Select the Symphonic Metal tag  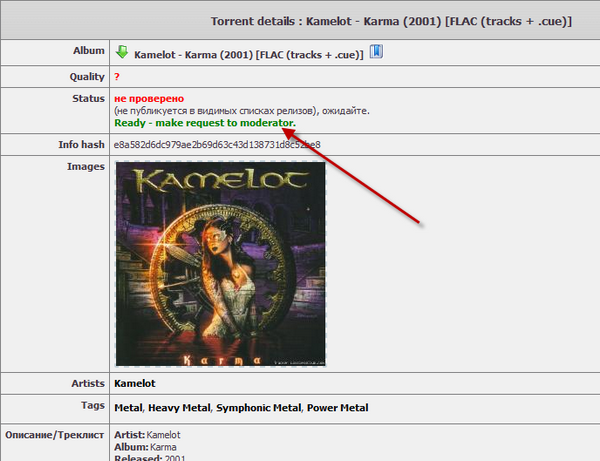pos(259,408)
